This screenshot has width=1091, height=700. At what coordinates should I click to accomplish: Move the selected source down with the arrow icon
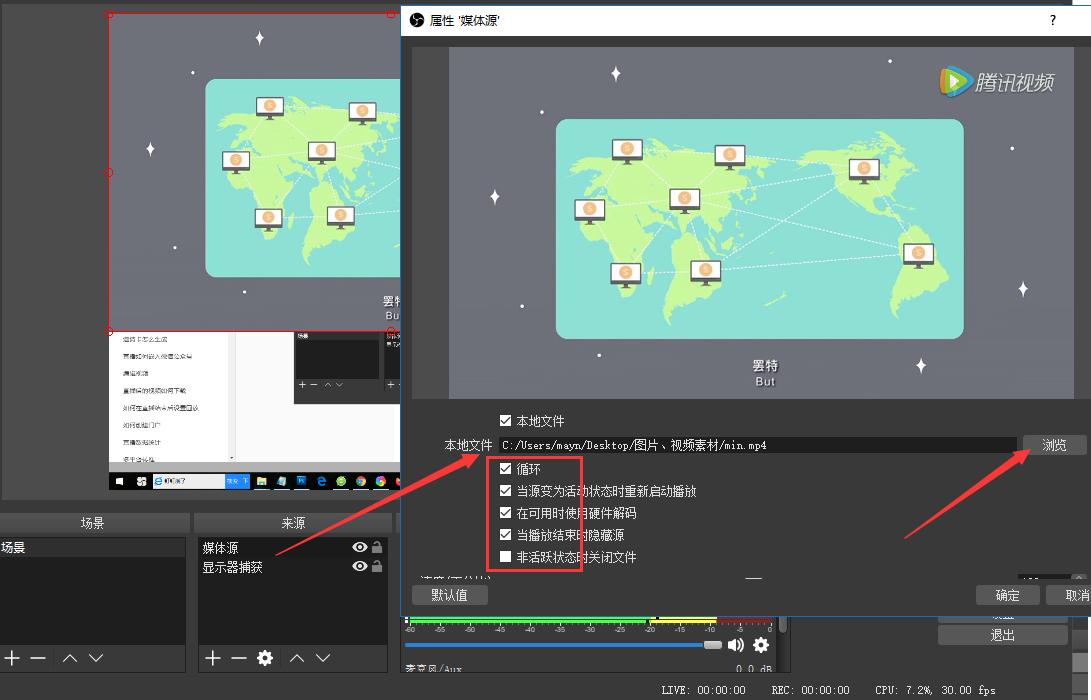(322, 658)
